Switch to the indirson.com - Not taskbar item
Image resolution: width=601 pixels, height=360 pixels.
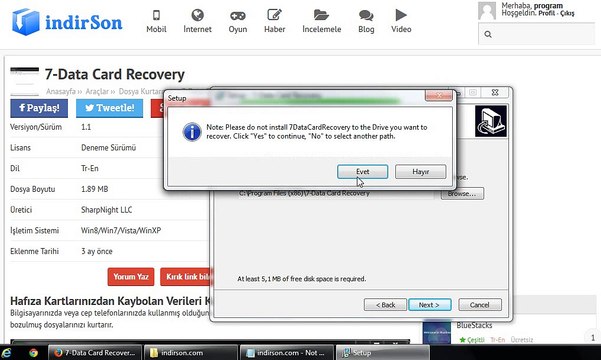coord(286,352)
